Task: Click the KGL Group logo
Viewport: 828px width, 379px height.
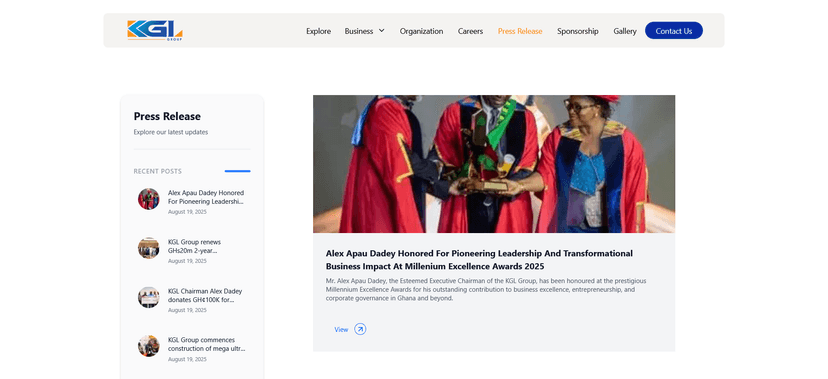Action: [x=155, y=31]
